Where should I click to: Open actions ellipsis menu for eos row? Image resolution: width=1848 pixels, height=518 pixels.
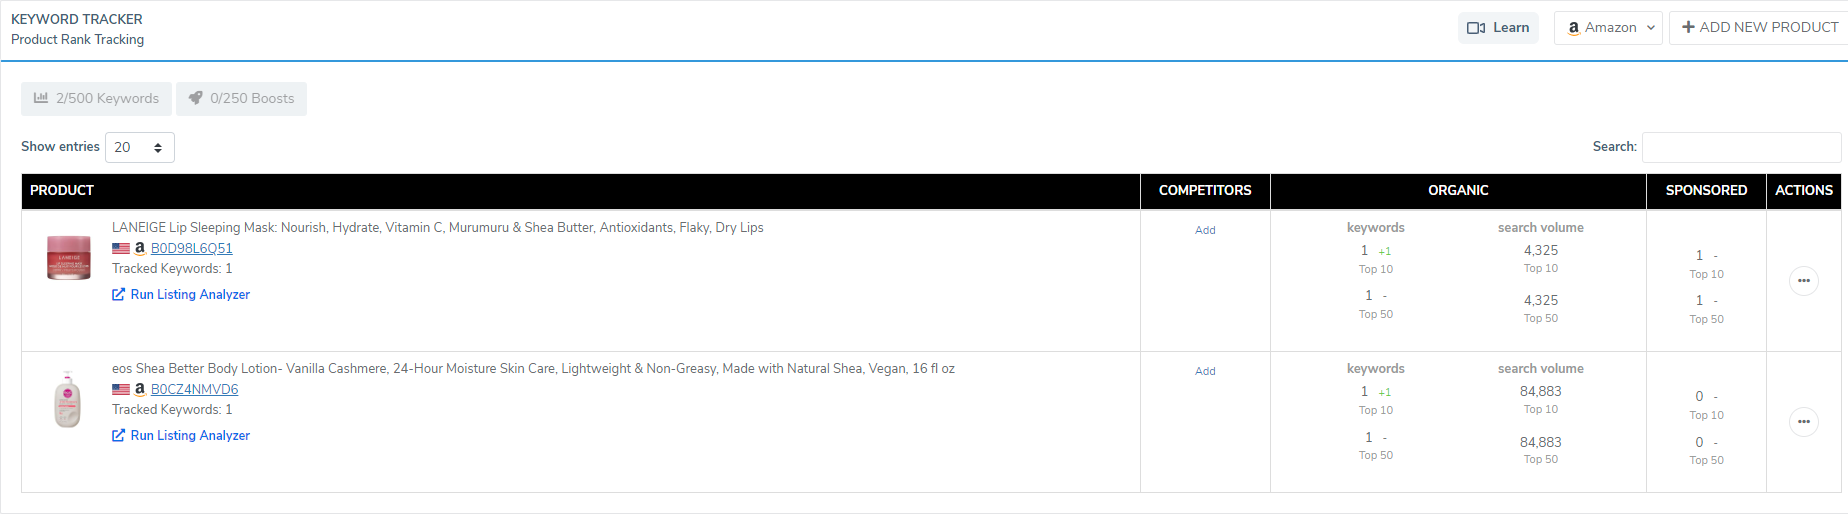click(x=1803, y=422)
